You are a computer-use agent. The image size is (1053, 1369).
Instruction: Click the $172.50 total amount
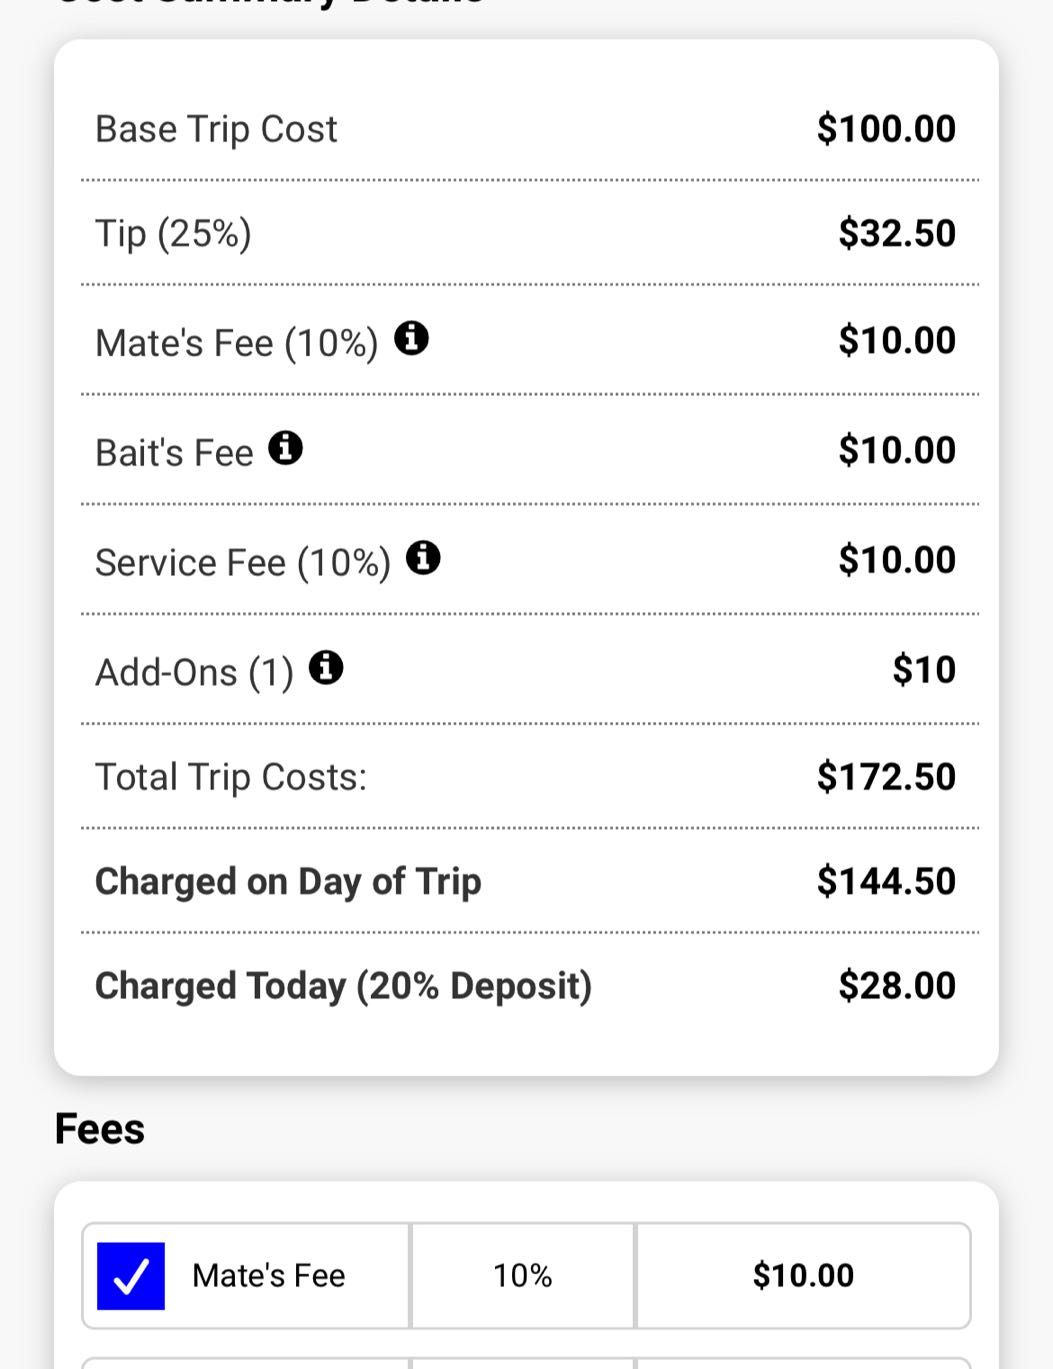886,777
